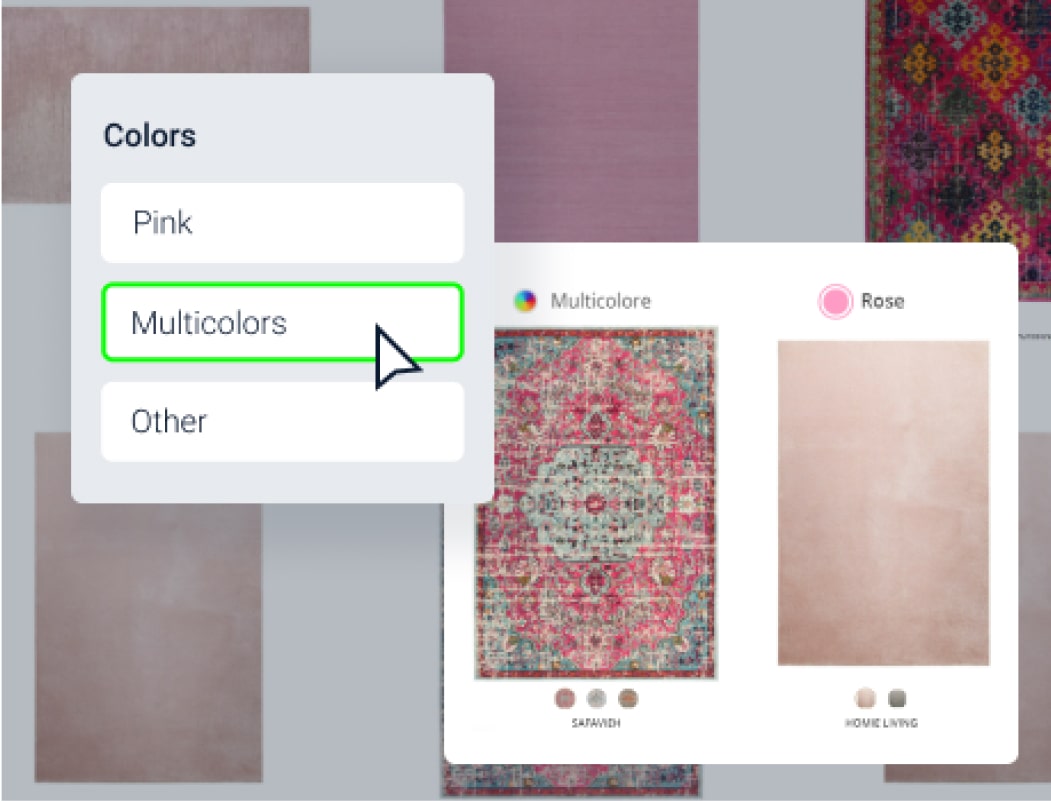Viewport: 1051px width, 801px height.
Task: Click the rainbow Multicolore circle icon
Action: click(526, 301)
